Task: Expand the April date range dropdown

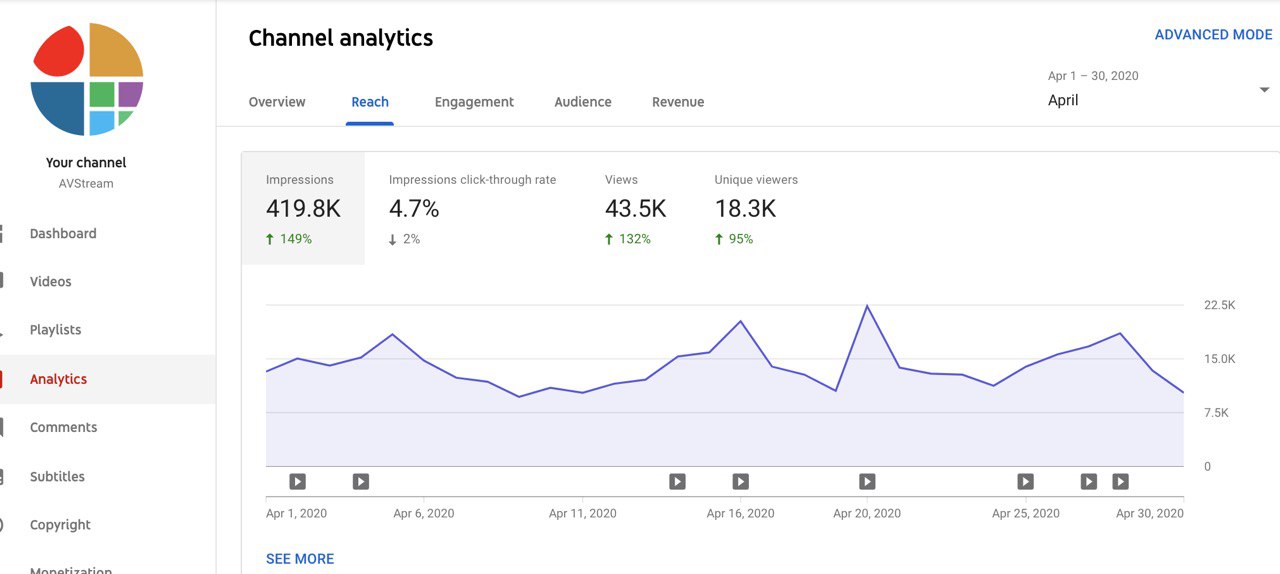Action: click(x=1263, y=90)
